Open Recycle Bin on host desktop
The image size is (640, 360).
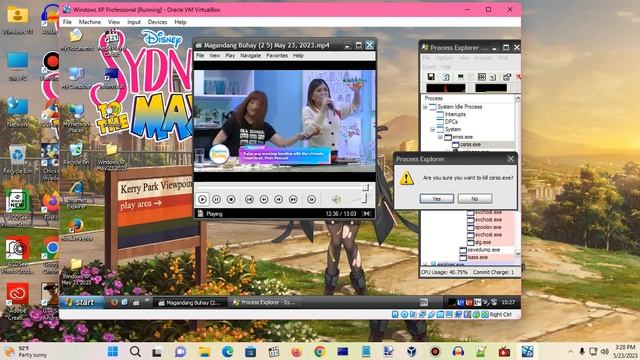click(x=17, y=160)
